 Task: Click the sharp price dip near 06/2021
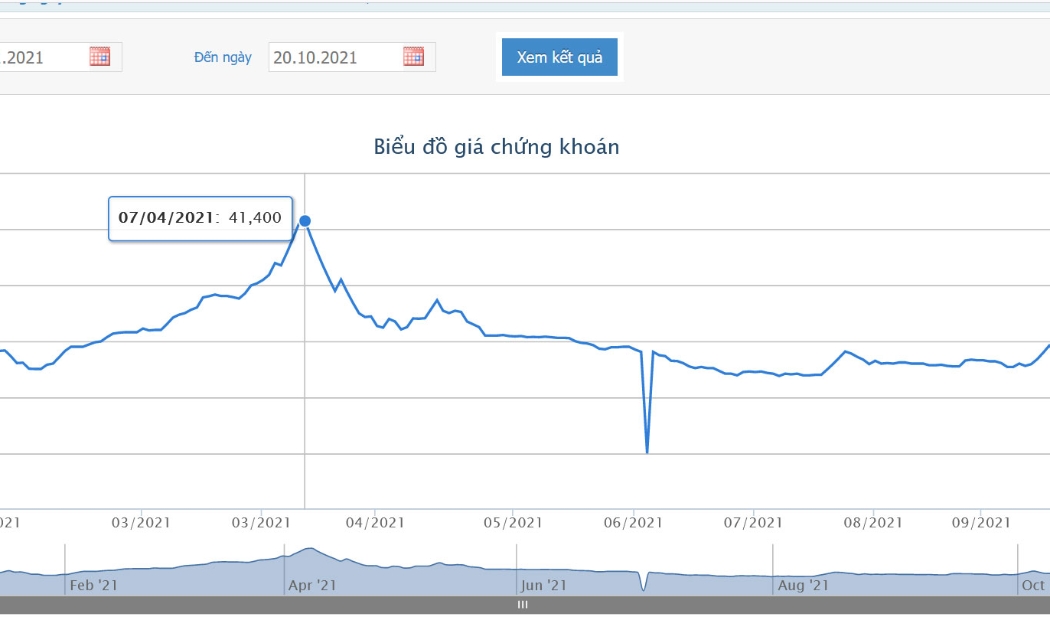pyautogui.click(x=647, y=453)
